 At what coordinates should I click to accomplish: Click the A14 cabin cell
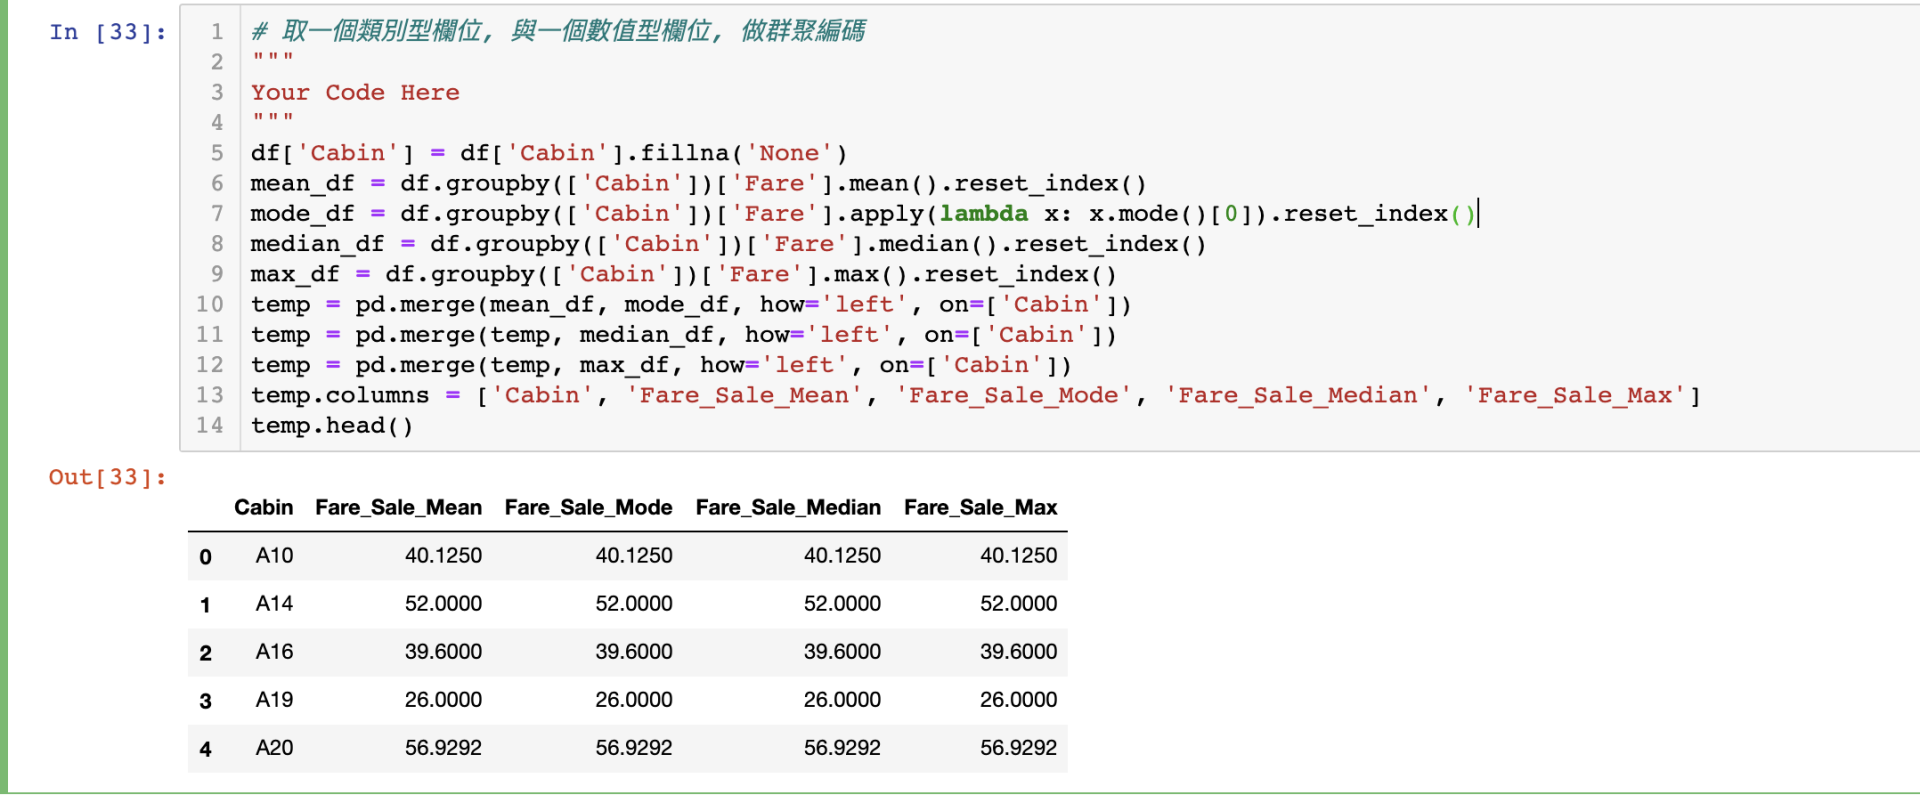[274, 604]
